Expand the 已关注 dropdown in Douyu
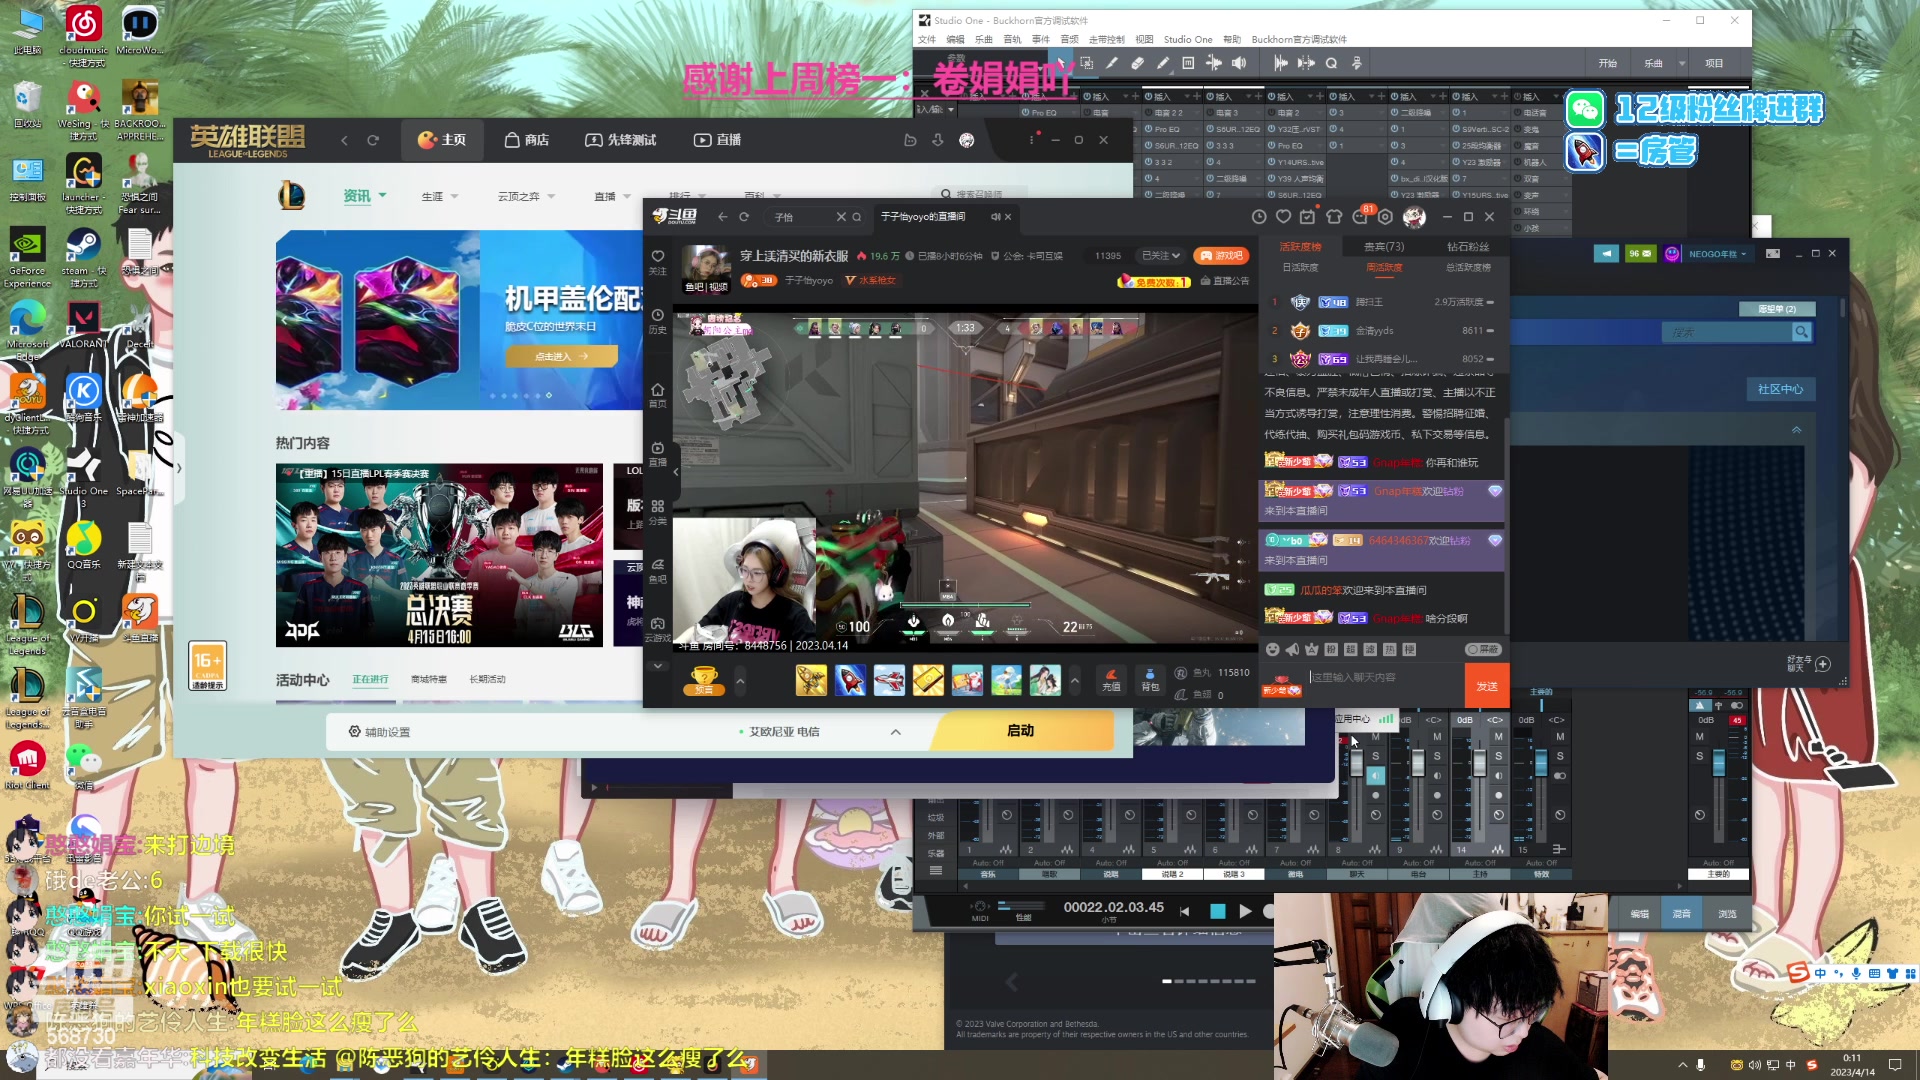The image size is (1920, 1080). click(1162, 256)
